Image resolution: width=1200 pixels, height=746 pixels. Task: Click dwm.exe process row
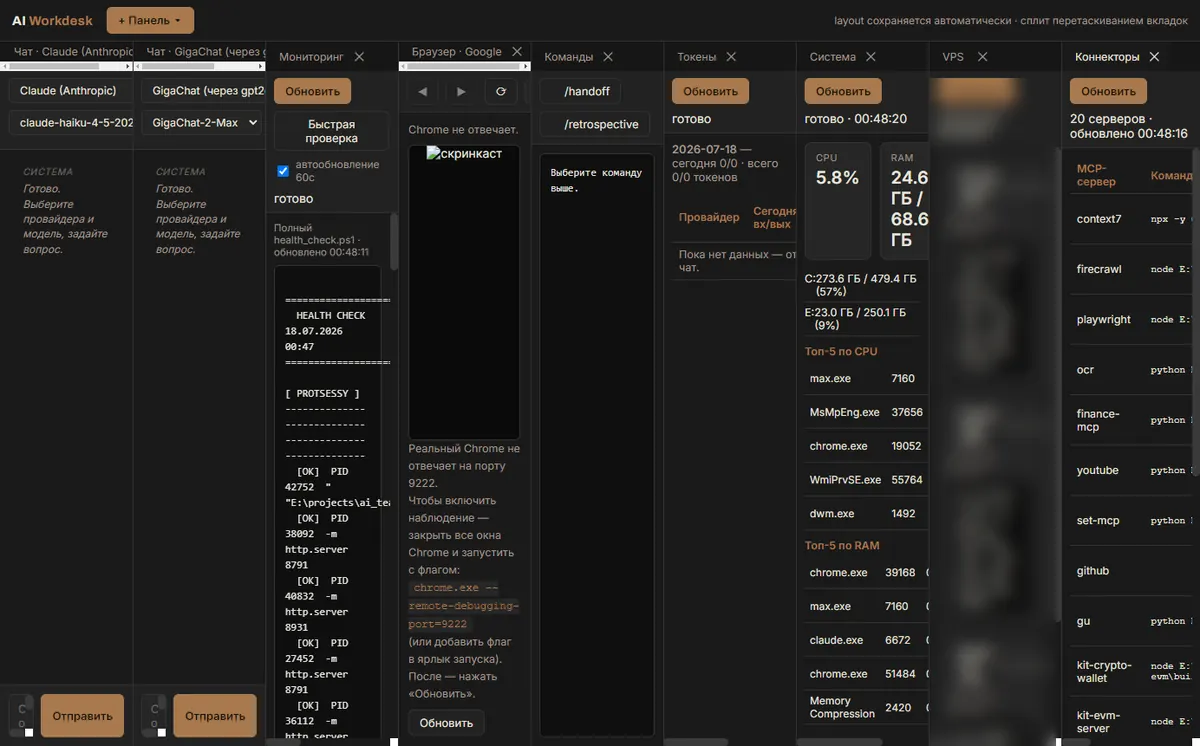pos(867,513)
